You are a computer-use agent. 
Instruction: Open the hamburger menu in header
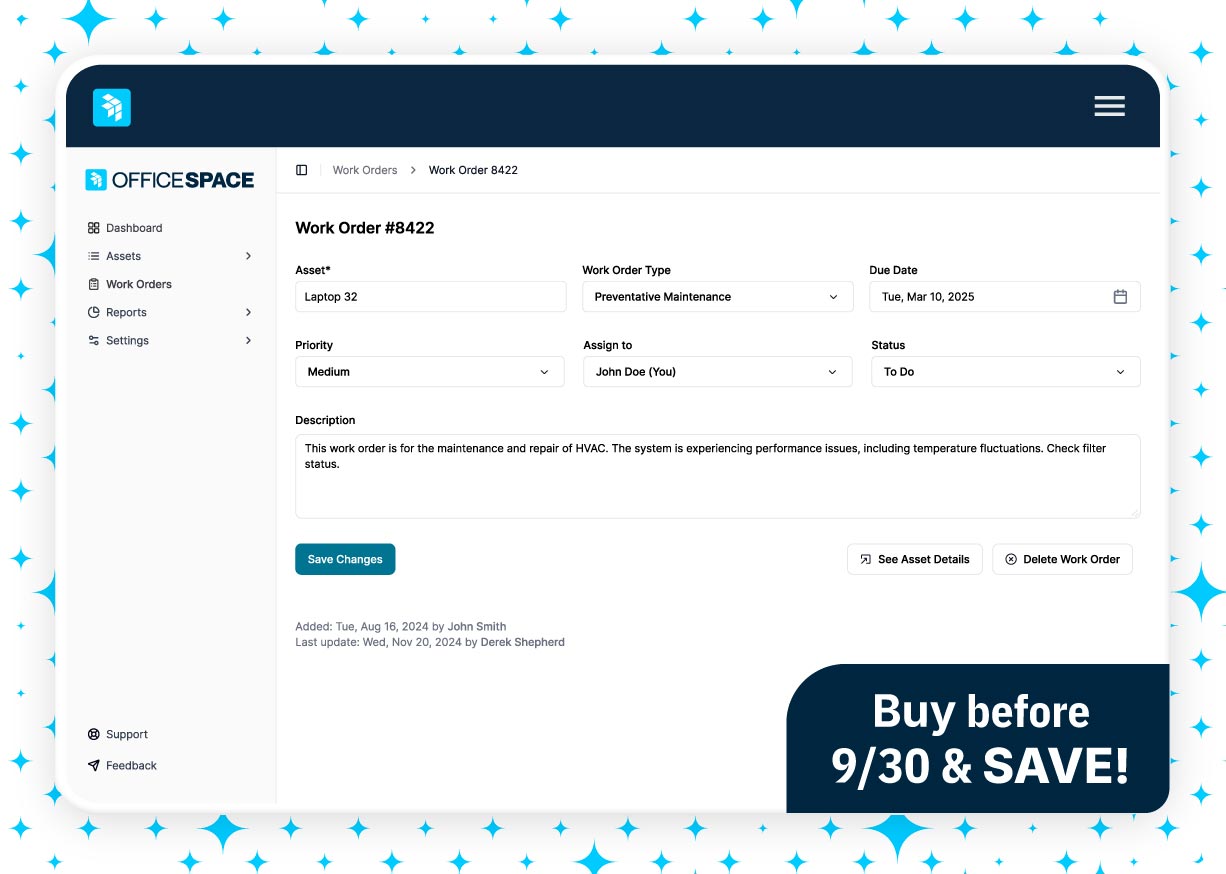pyautogui.click(x=1109, y=106)
